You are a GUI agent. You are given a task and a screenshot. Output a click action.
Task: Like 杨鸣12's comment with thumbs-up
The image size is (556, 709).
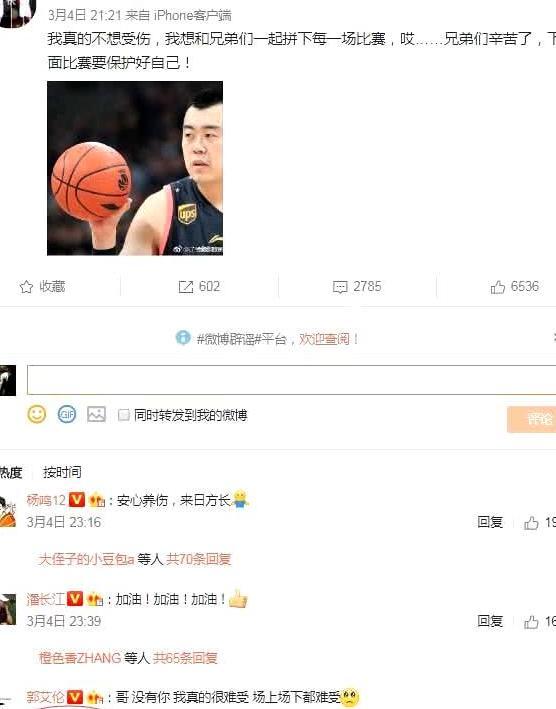[x=531, y=523]
